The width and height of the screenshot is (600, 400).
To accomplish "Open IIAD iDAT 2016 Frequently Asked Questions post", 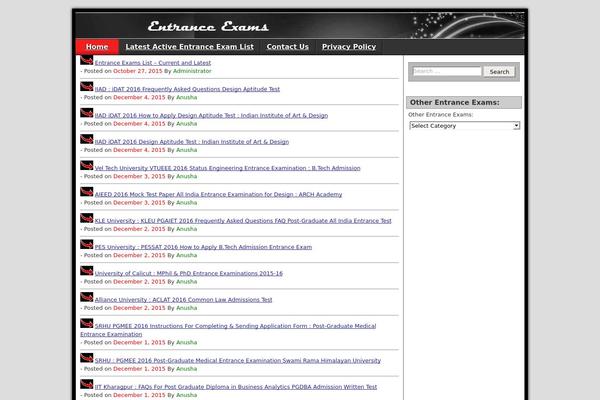I will pos(187,89).
